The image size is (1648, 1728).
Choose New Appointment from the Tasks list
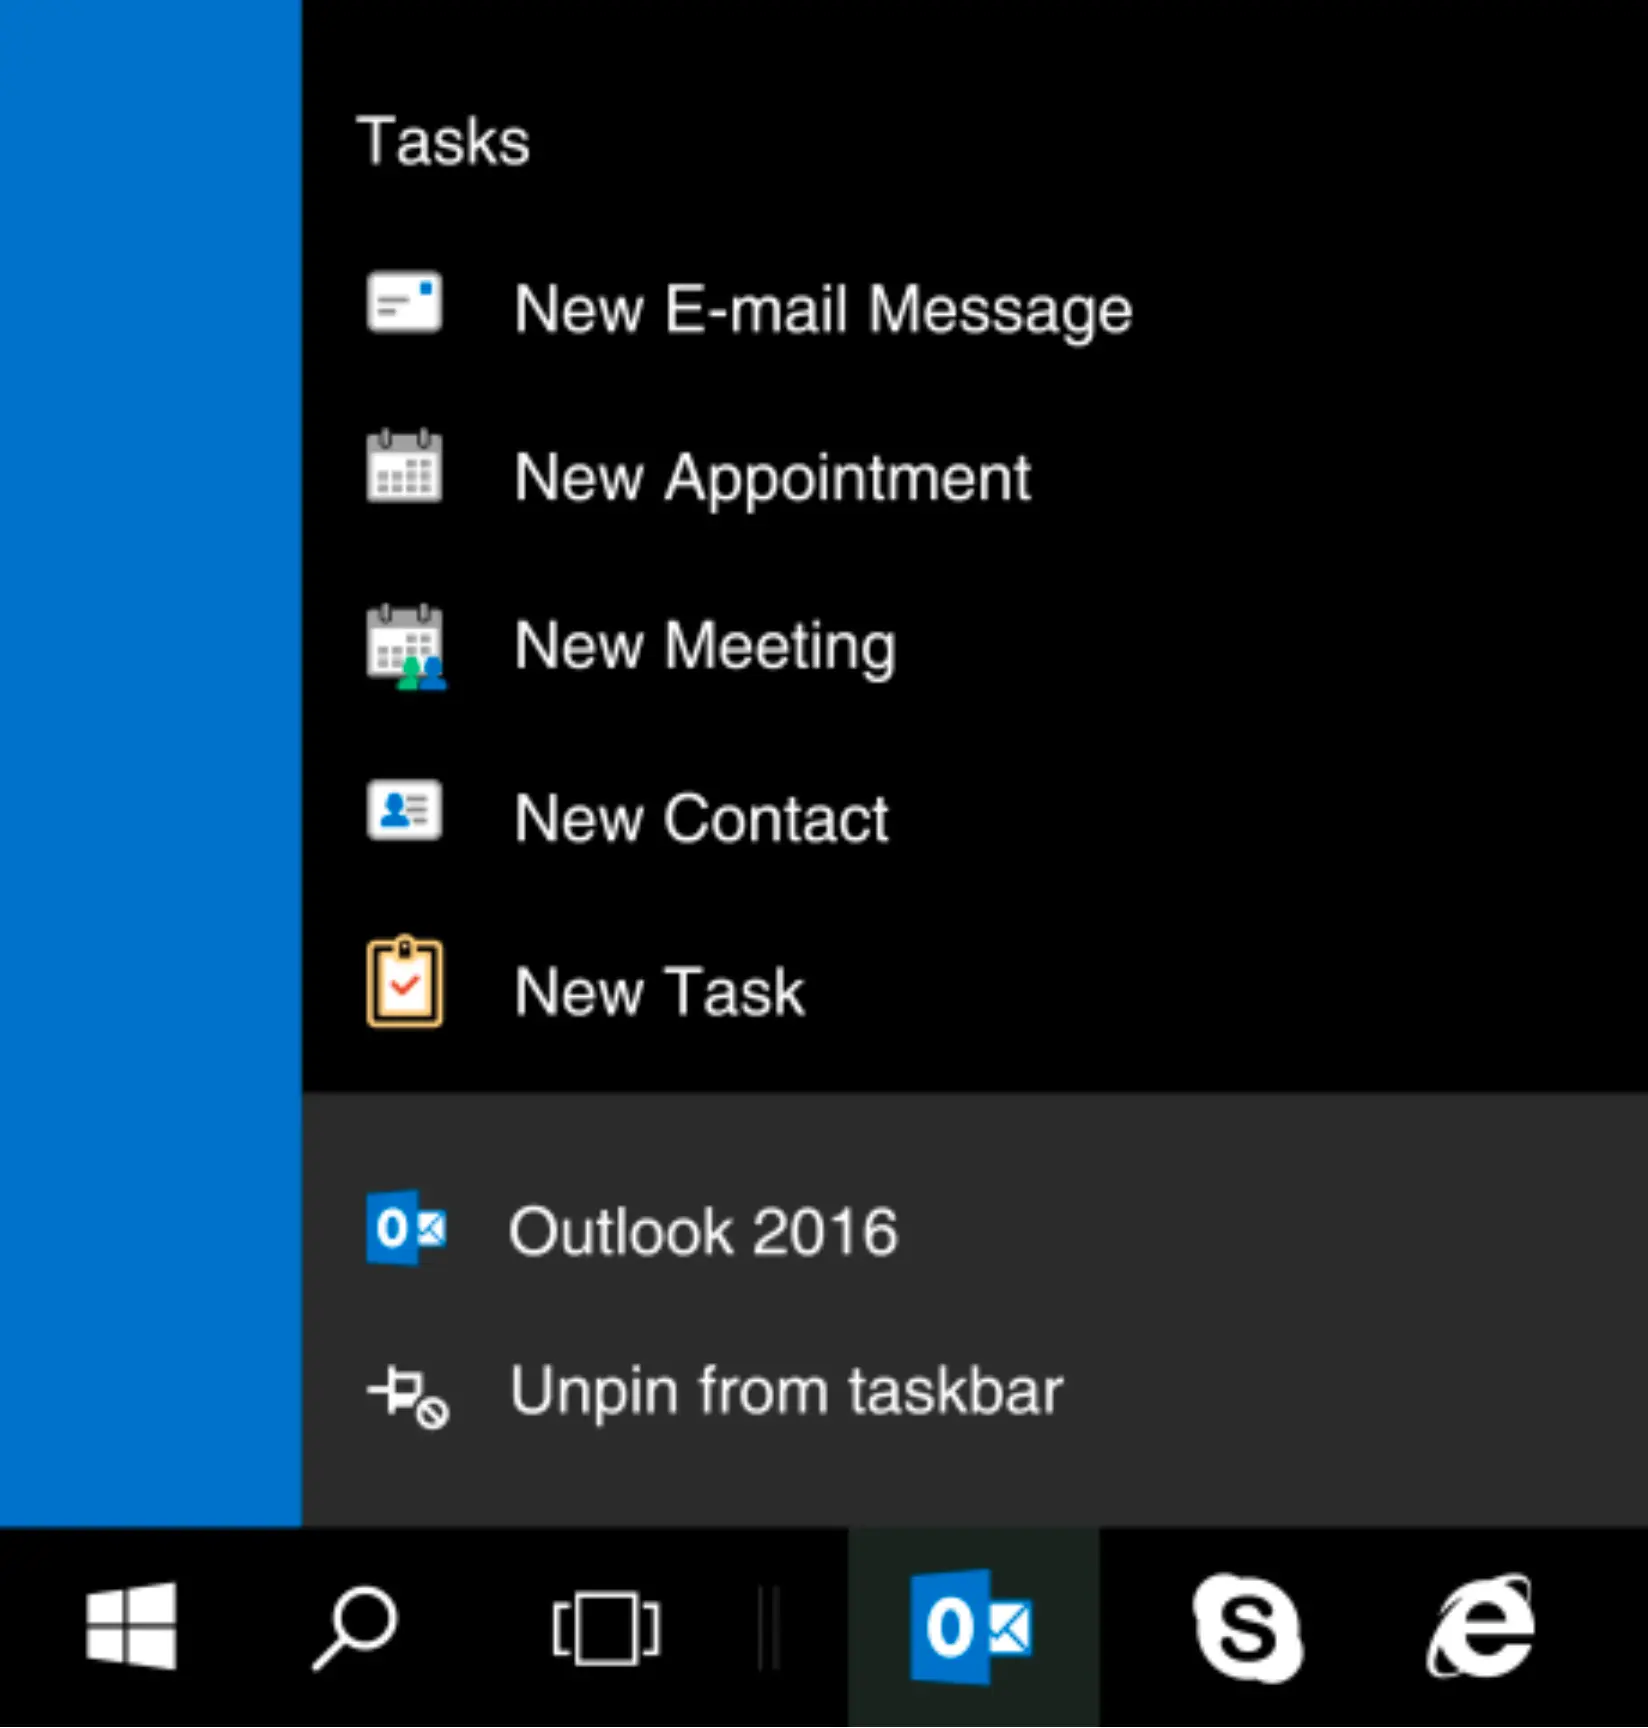[x=771, y=478]
